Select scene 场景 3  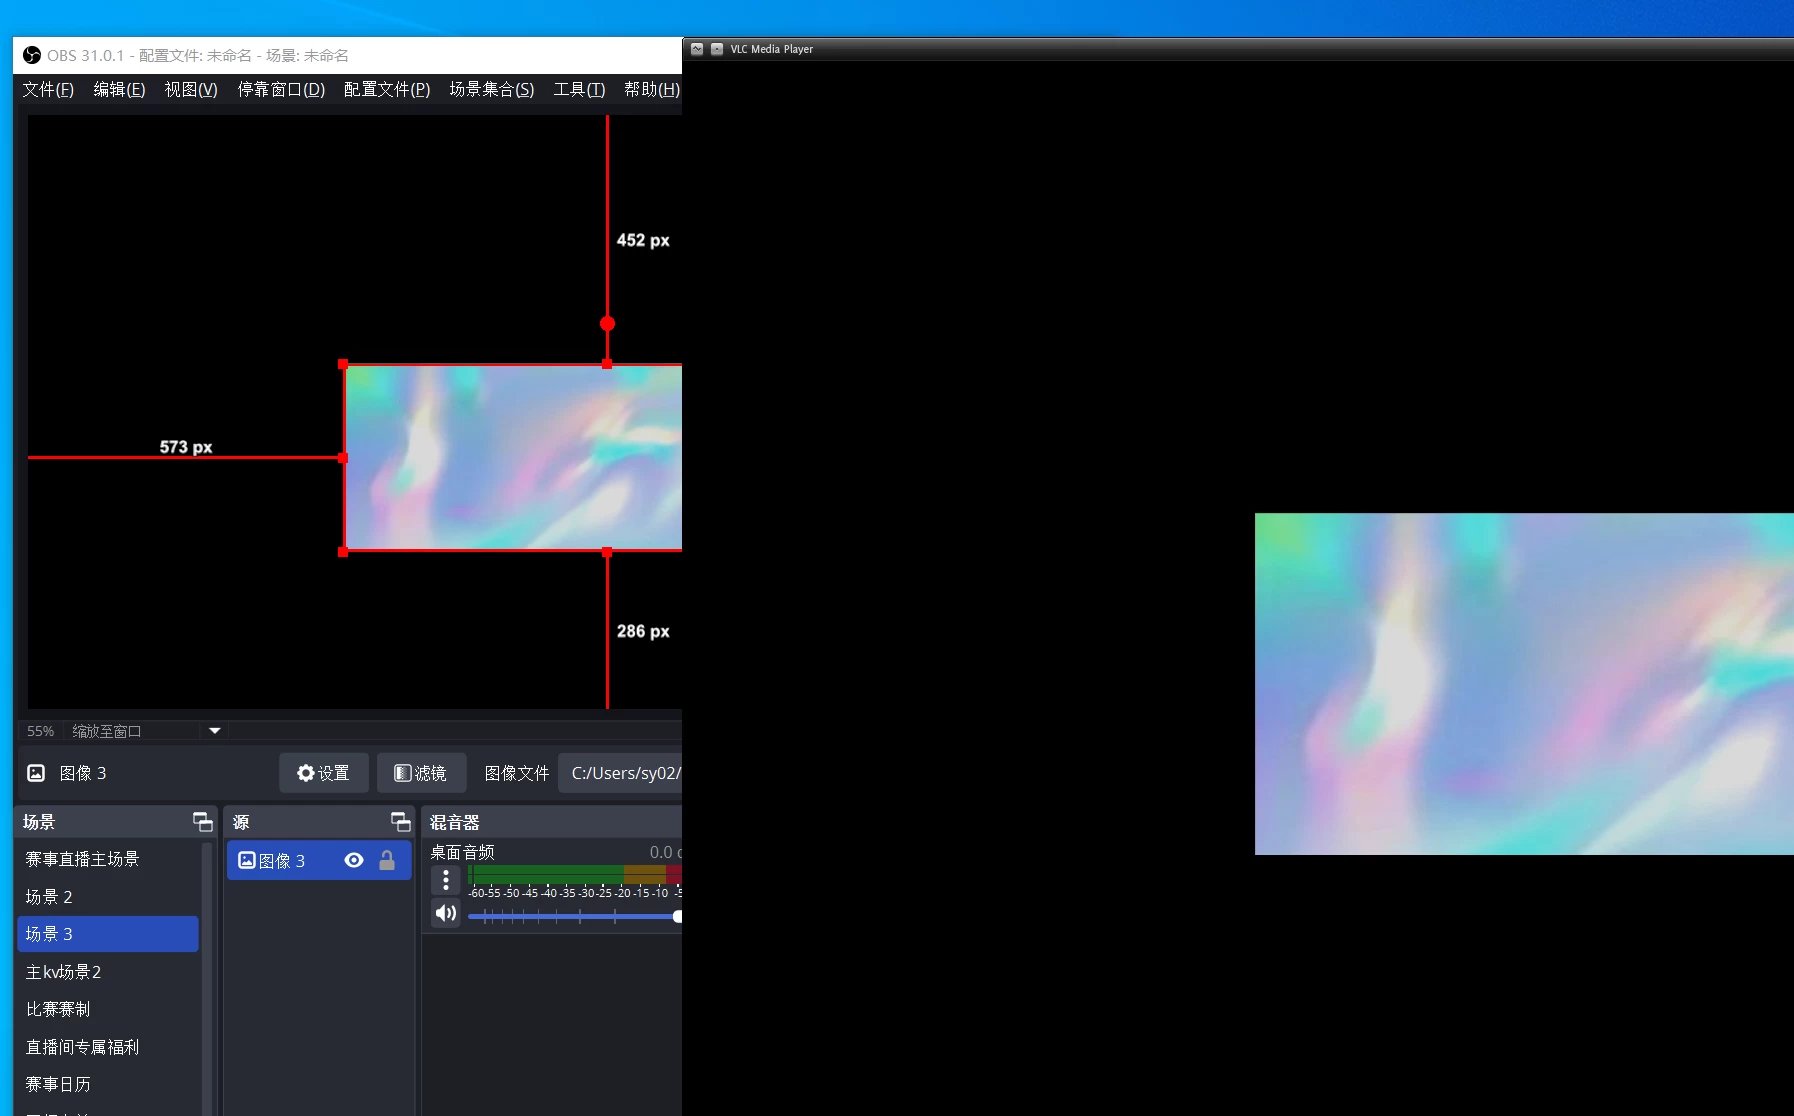coord(108,934)
